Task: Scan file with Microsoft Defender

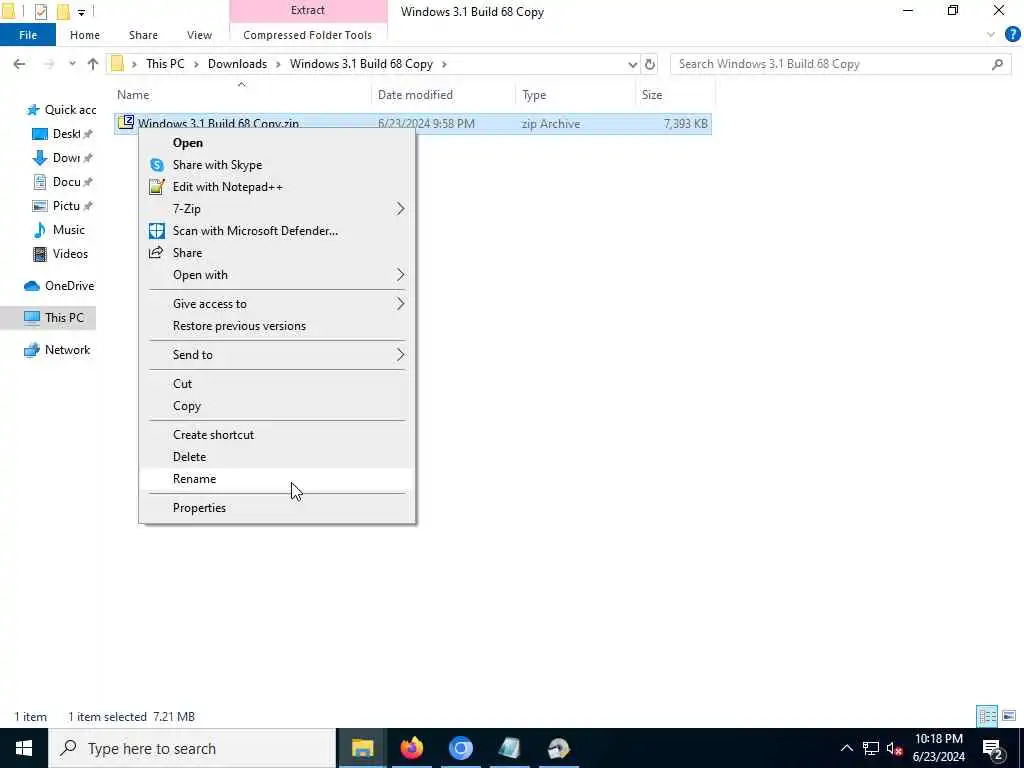Action: (x=276, y=231)
